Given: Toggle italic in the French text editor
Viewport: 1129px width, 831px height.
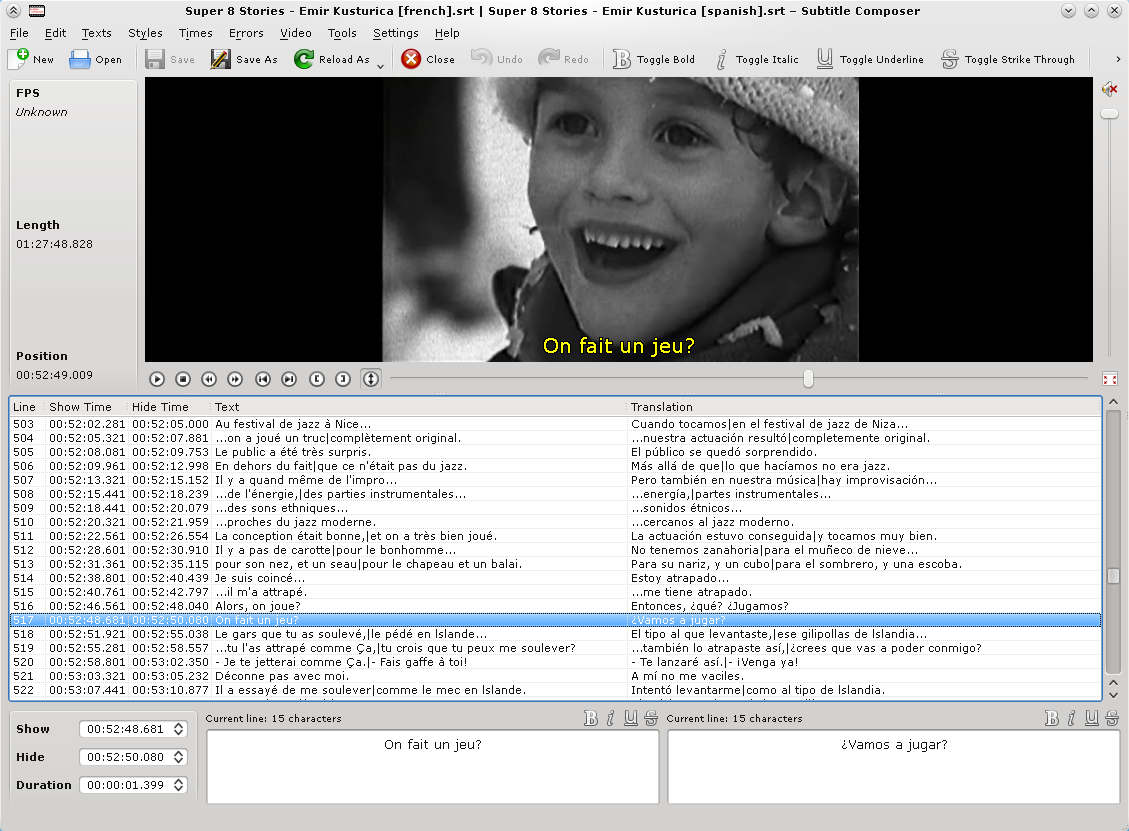Looking at the screenshot, I should coord(611,718).
